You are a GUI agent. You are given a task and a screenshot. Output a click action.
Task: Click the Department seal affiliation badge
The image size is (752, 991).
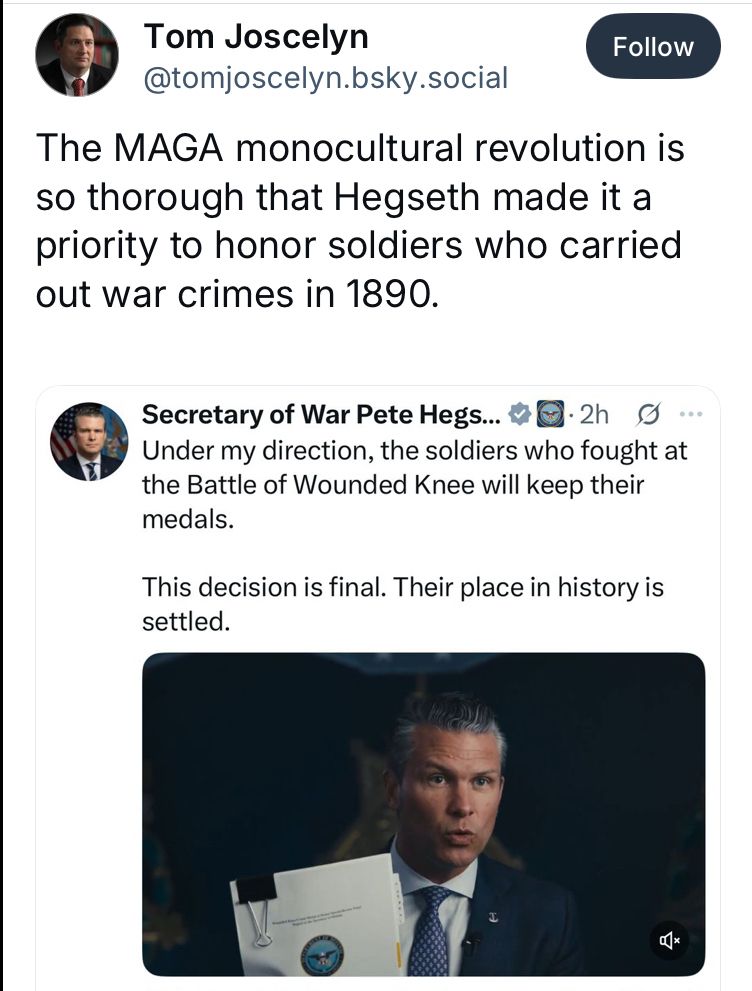(550, 415)
